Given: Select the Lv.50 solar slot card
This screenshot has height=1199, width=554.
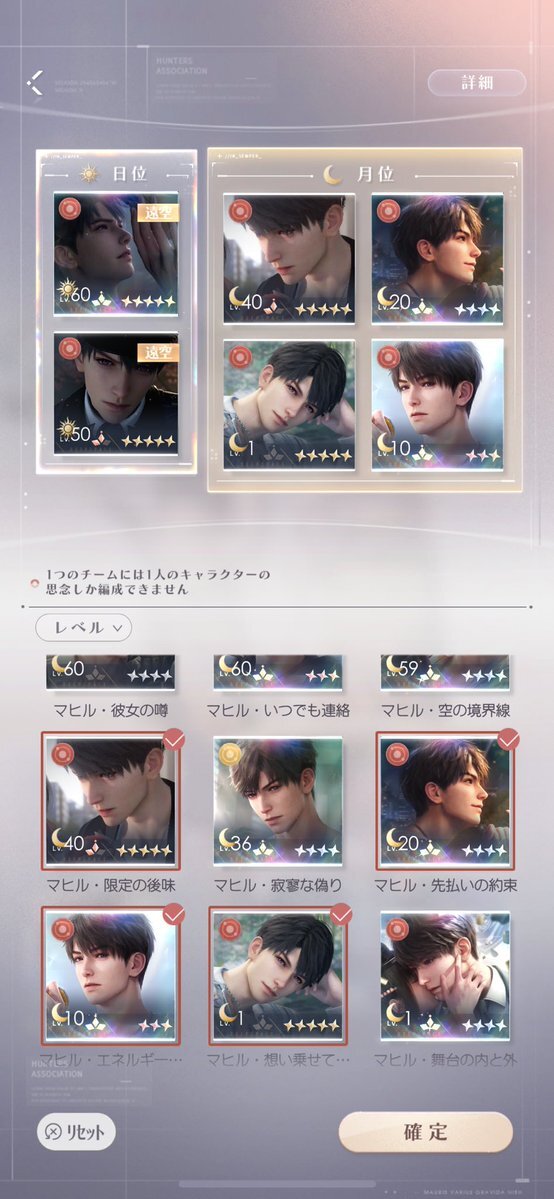Looking at the screenshot, I should pyautogui.click(x=116, y=394).
